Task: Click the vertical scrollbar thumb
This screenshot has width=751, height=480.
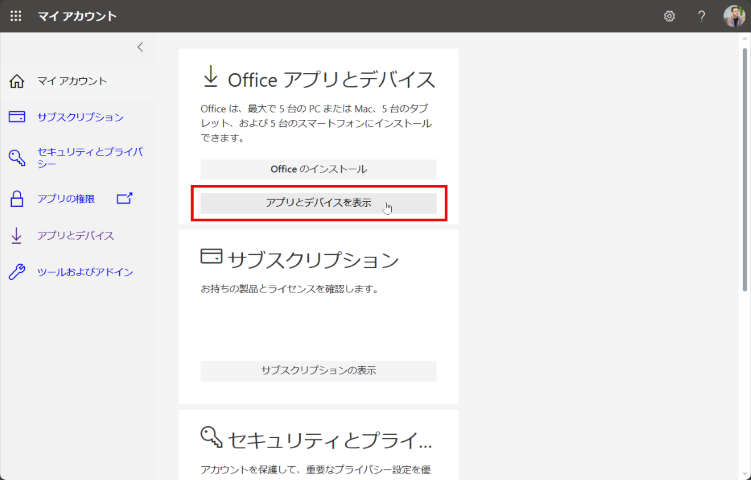Action: pos(745,169)
